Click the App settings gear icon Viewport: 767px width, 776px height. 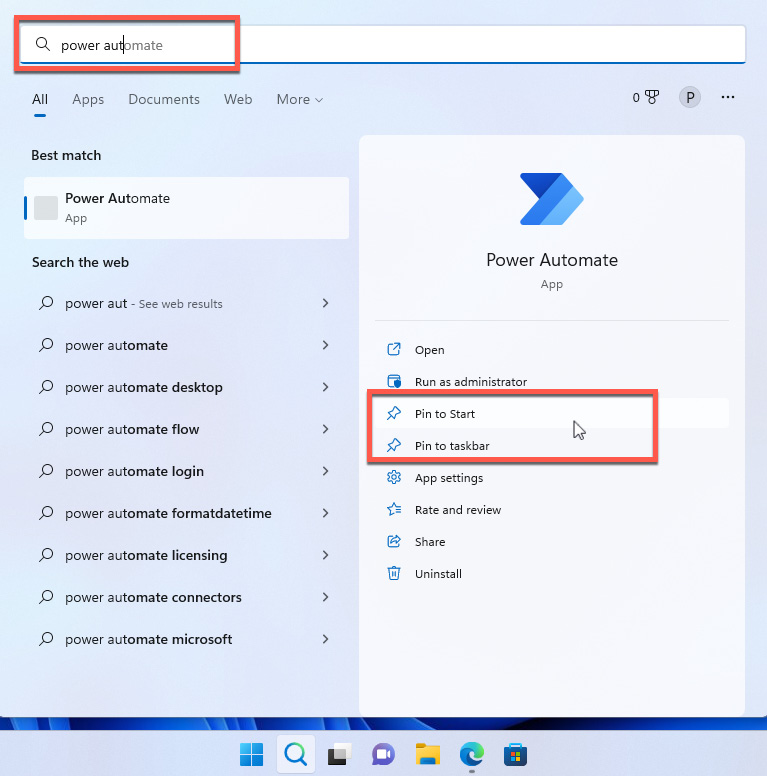(x=394, y=478)
